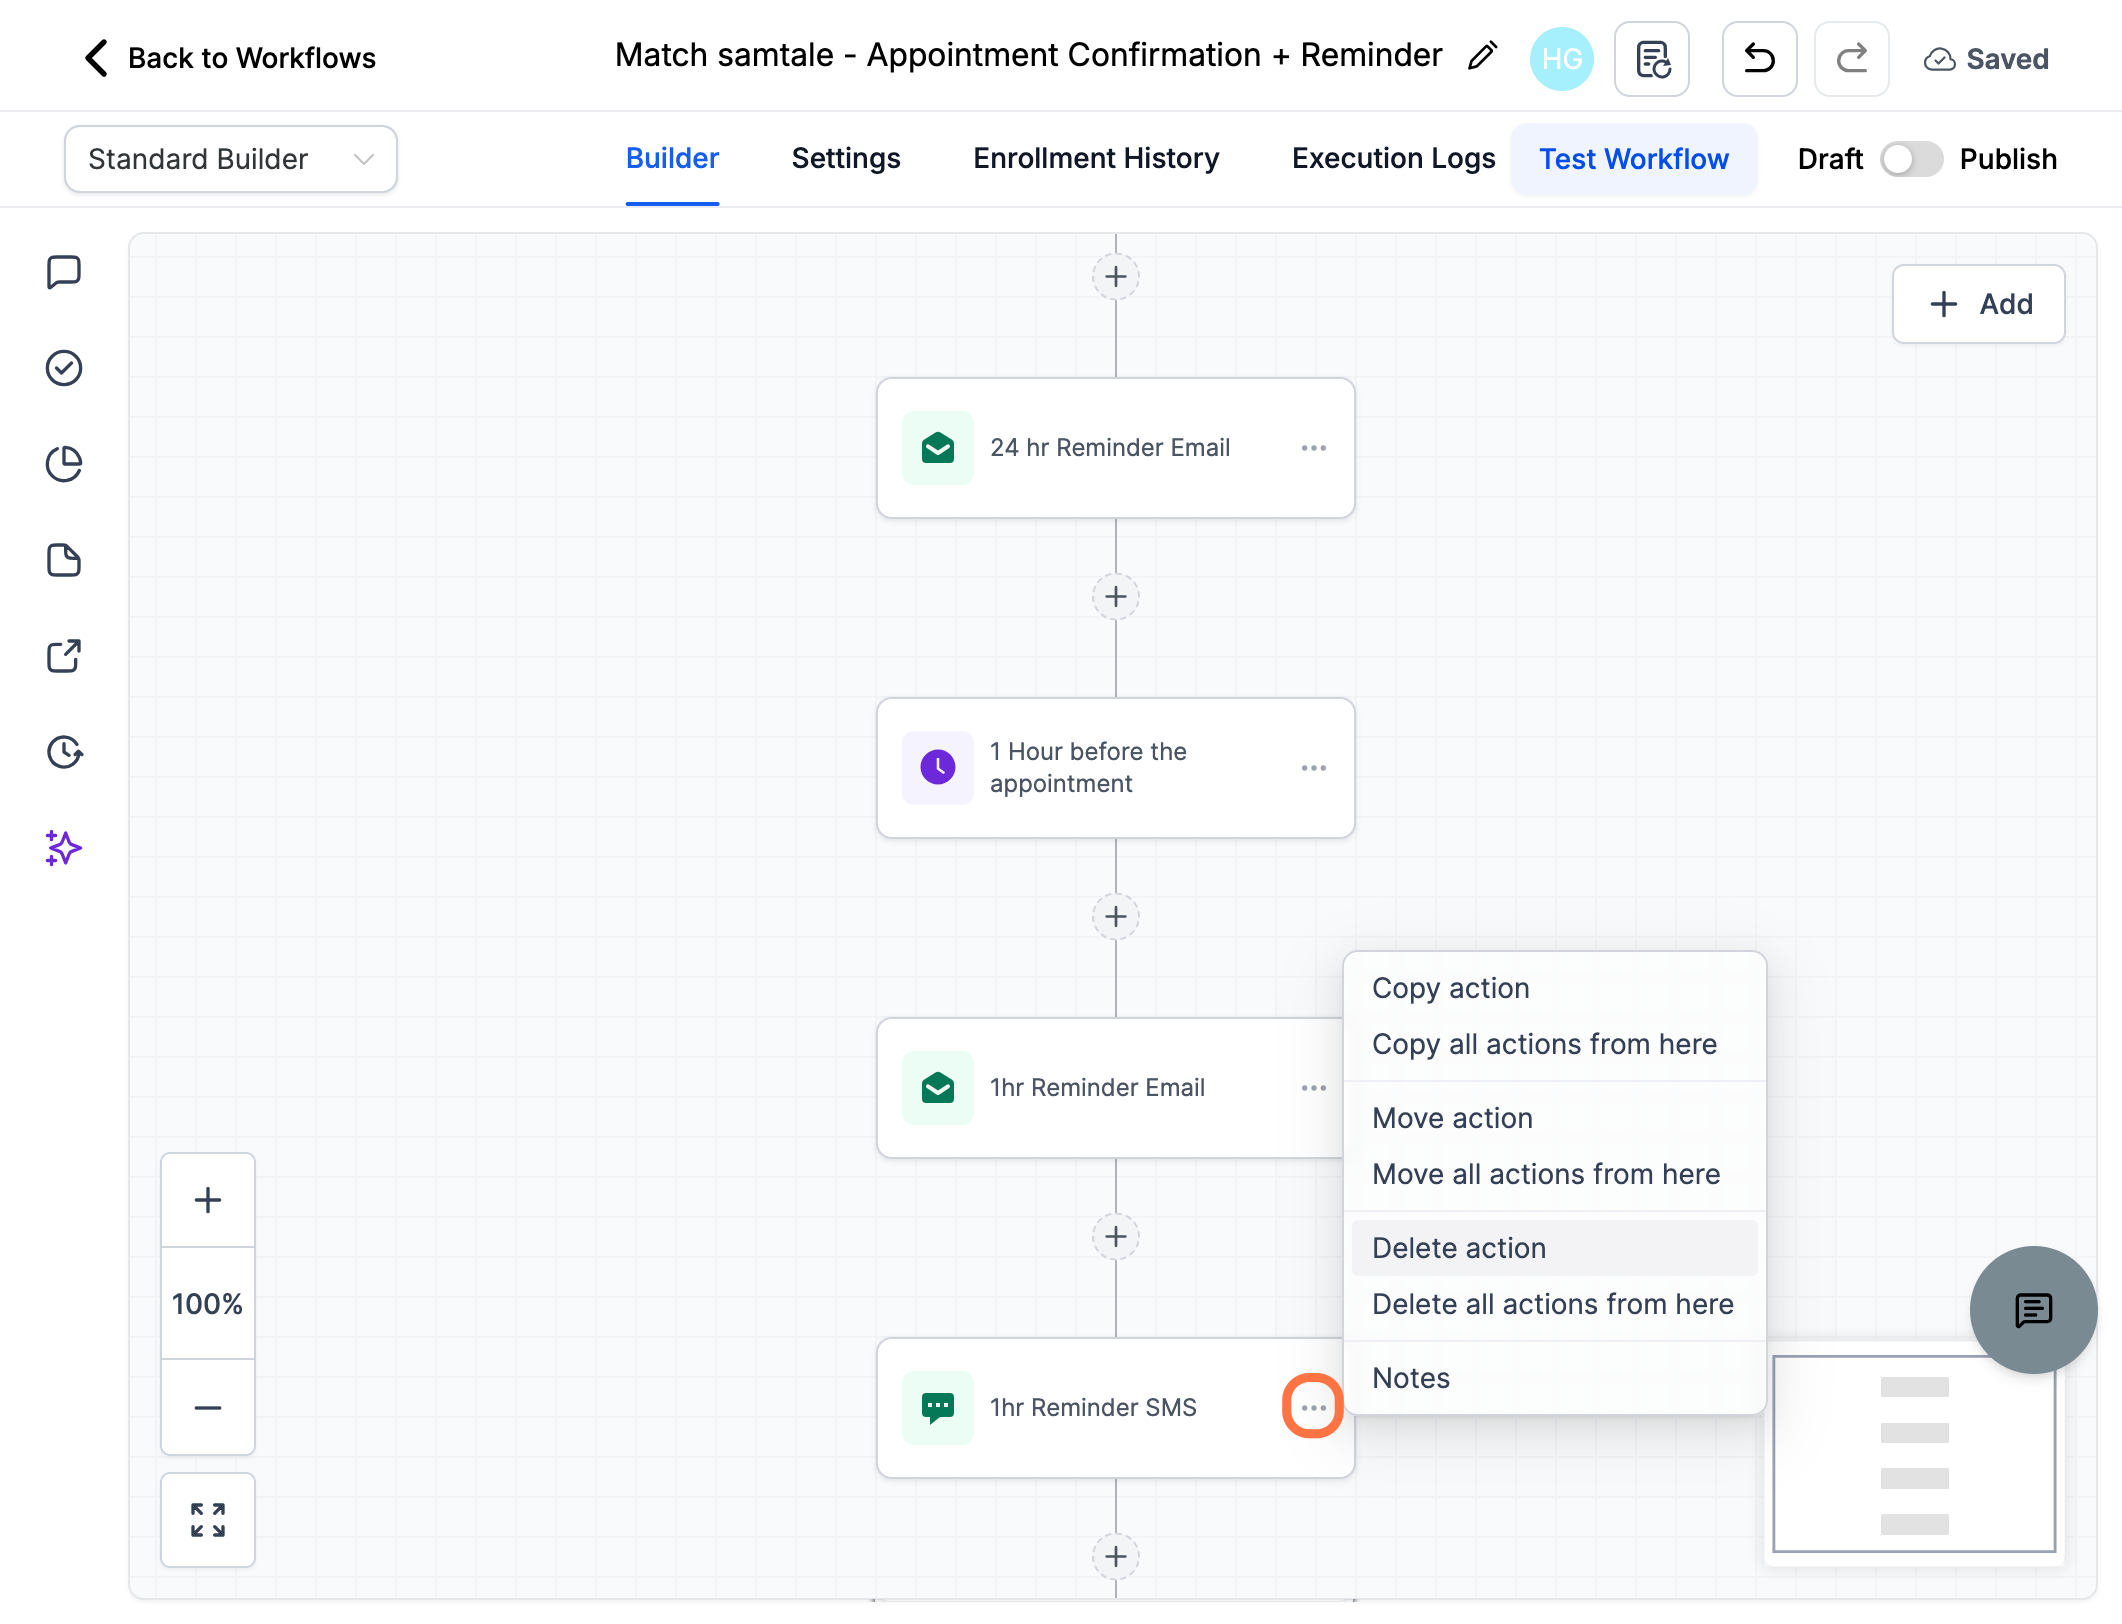Open options menu for 24 hr Reminder Email
The height and width of the screenshot is (1624, 2122).
1314,448
